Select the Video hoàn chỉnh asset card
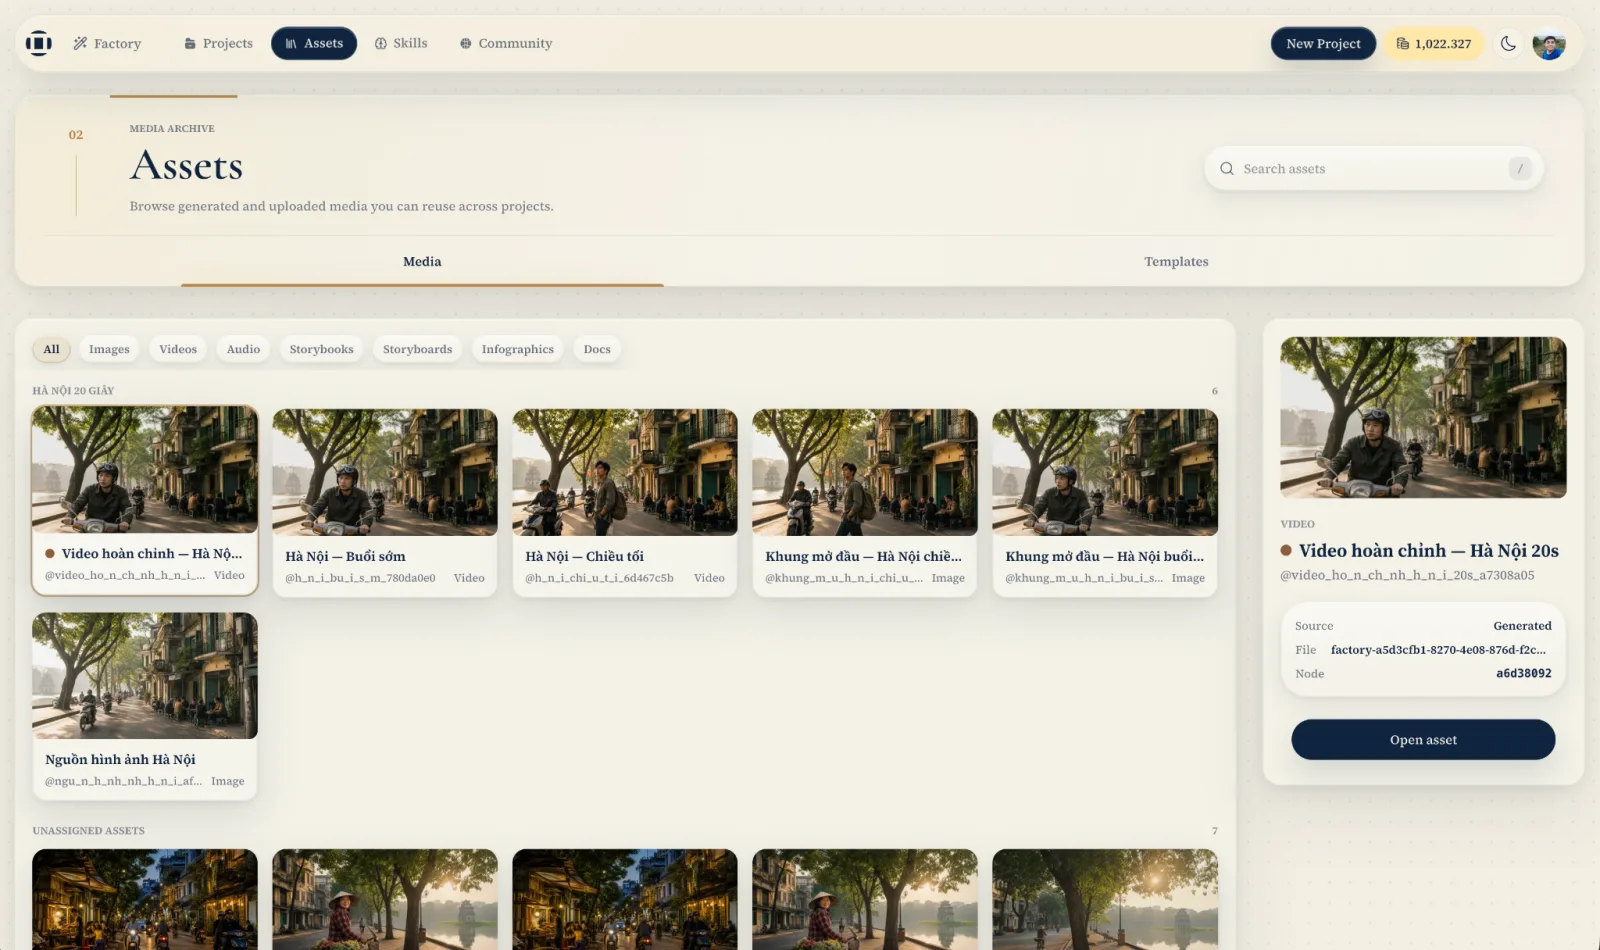1600x950 pixels. 145,500
